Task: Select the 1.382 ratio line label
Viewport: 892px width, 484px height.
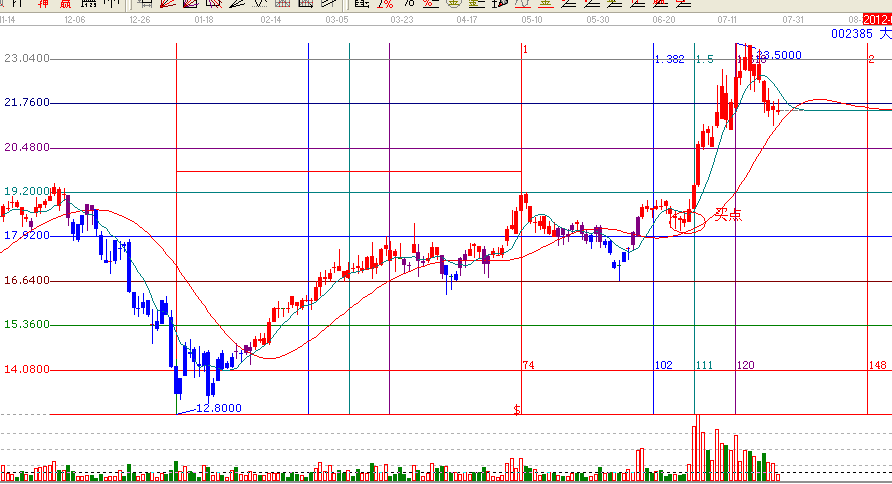Action: click(x=669, y=59)
